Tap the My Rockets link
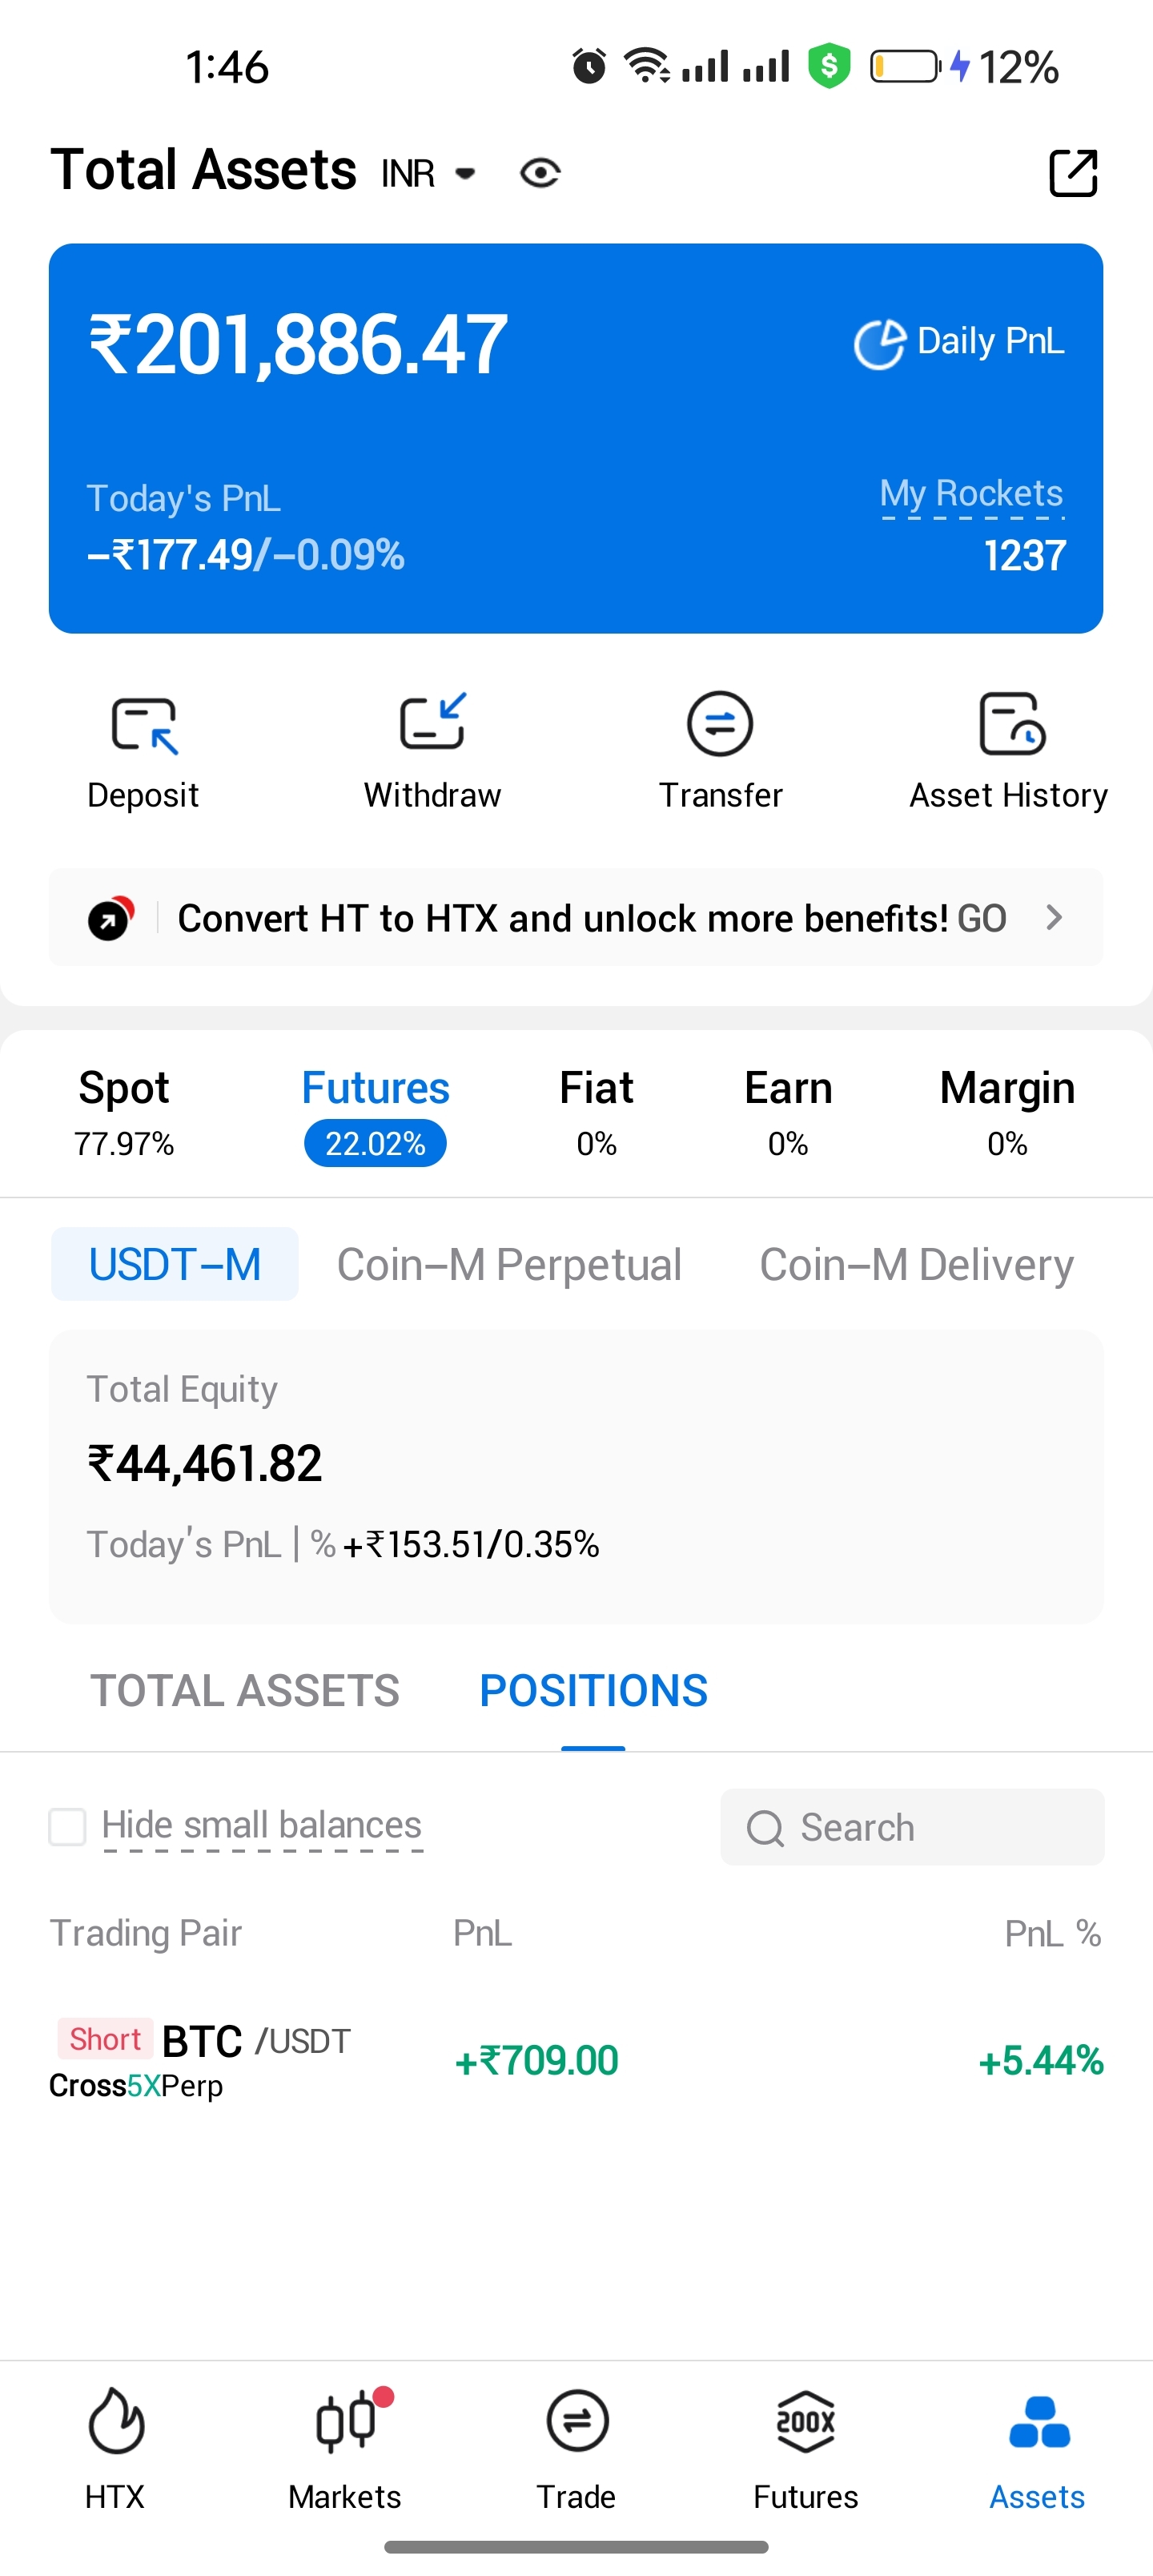 pos(971,494)
